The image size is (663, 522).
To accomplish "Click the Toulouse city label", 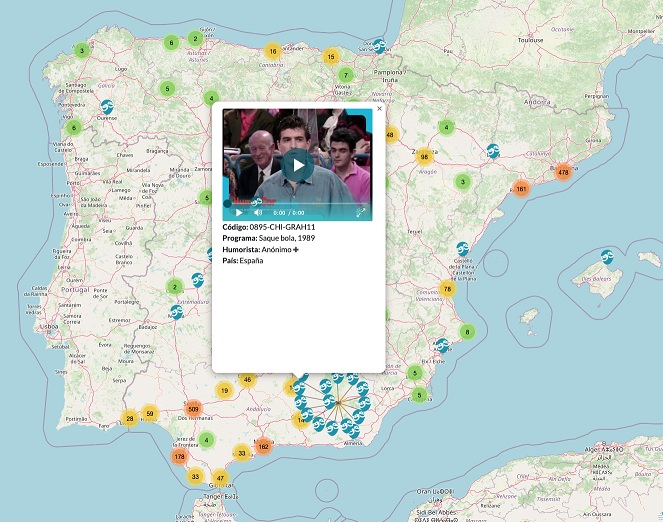I will (x=530, y=40).
